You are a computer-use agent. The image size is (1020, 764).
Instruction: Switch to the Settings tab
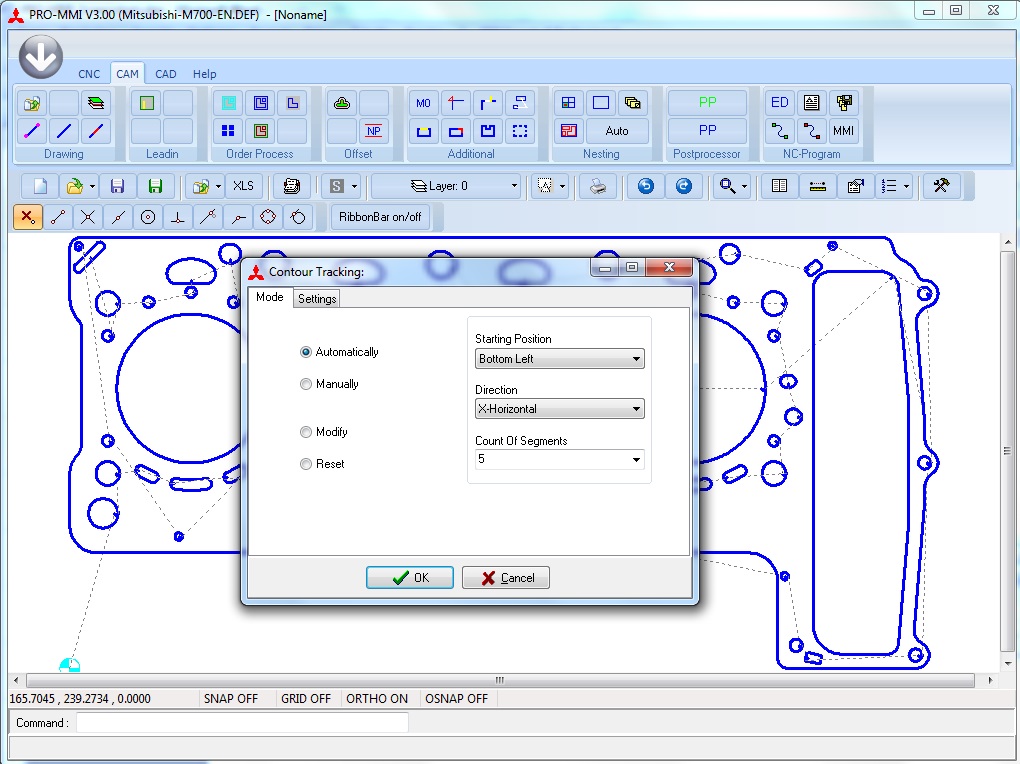[317, 299]
